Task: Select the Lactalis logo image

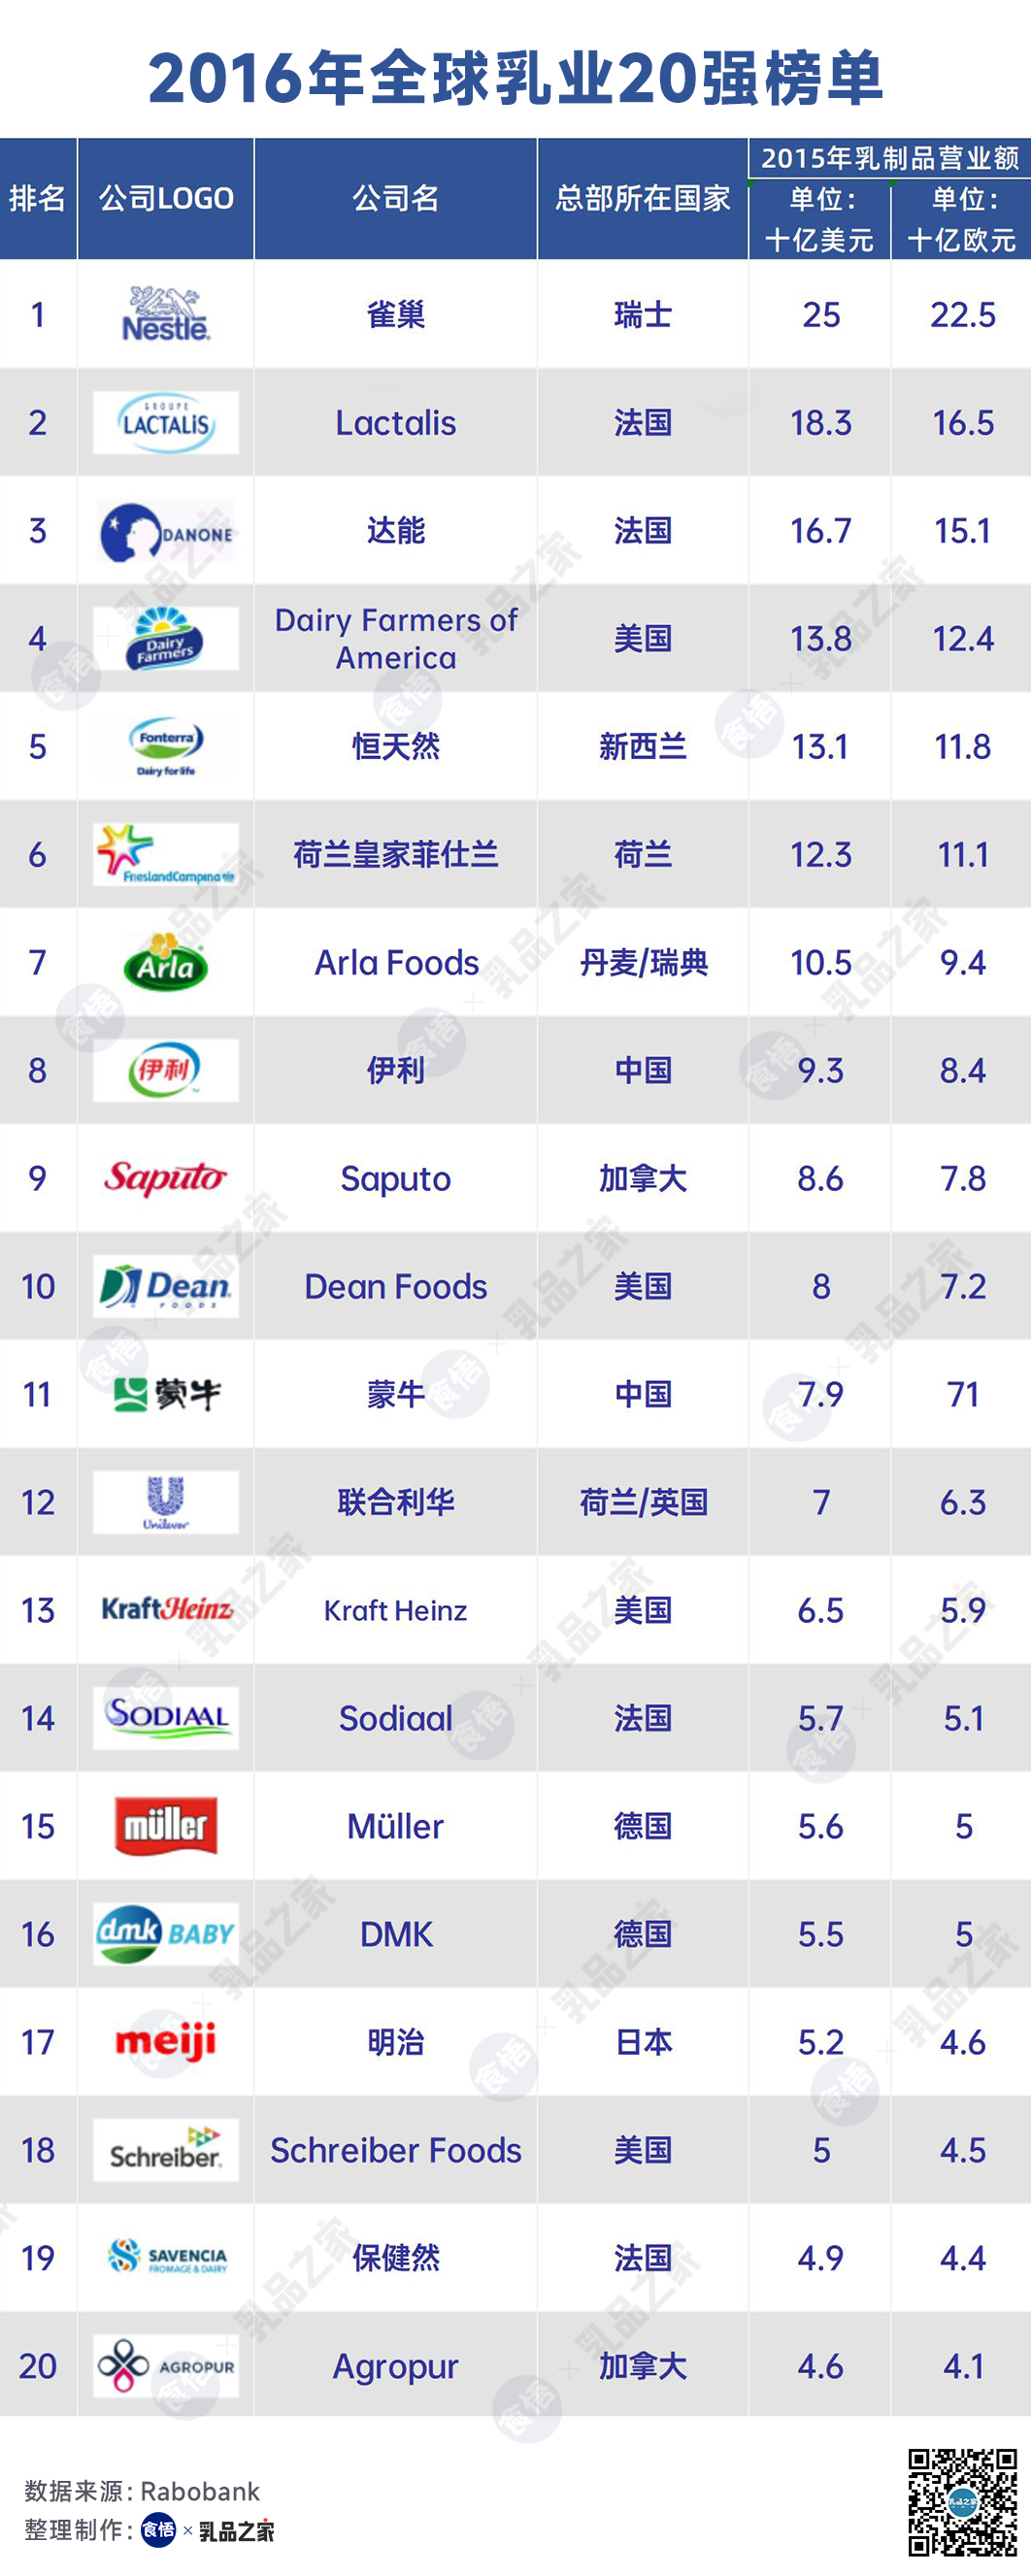Action: (x=166, y=422)
